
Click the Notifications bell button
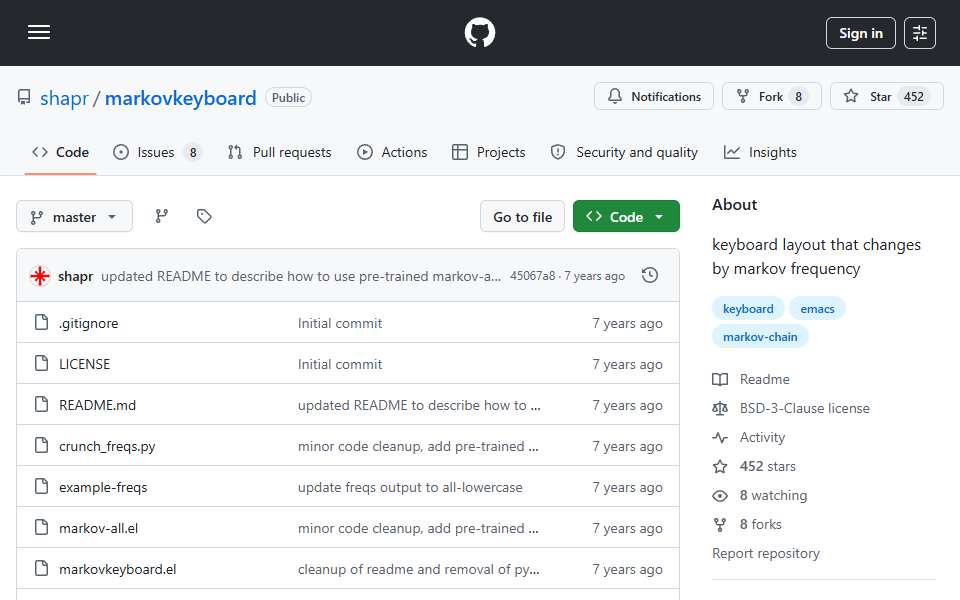click(x=653, y=97)
